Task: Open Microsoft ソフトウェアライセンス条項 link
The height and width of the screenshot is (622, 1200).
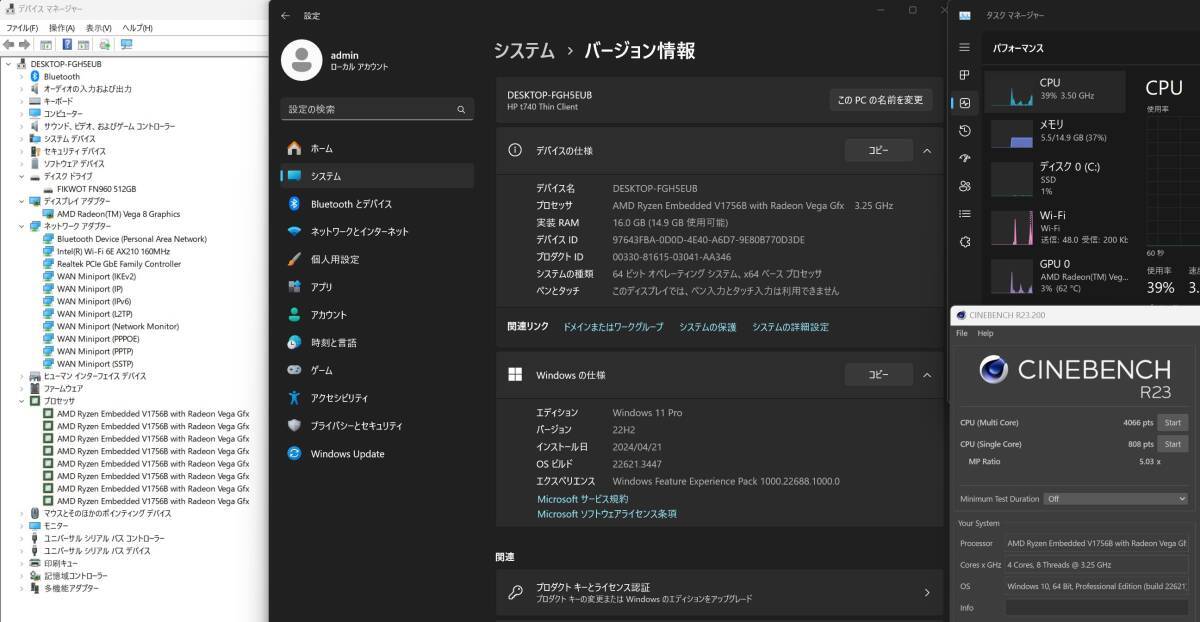Action: point(606,514)
